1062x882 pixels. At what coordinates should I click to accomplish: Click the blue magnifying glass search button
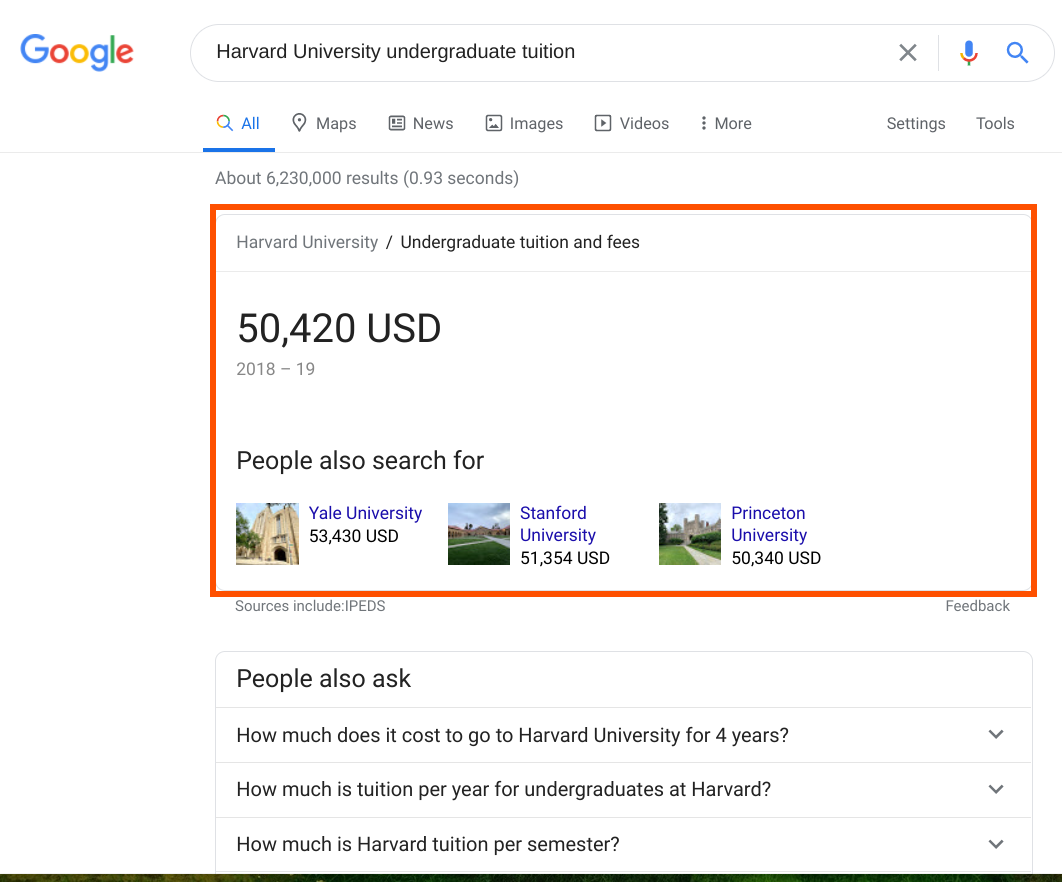[1017, 52]
